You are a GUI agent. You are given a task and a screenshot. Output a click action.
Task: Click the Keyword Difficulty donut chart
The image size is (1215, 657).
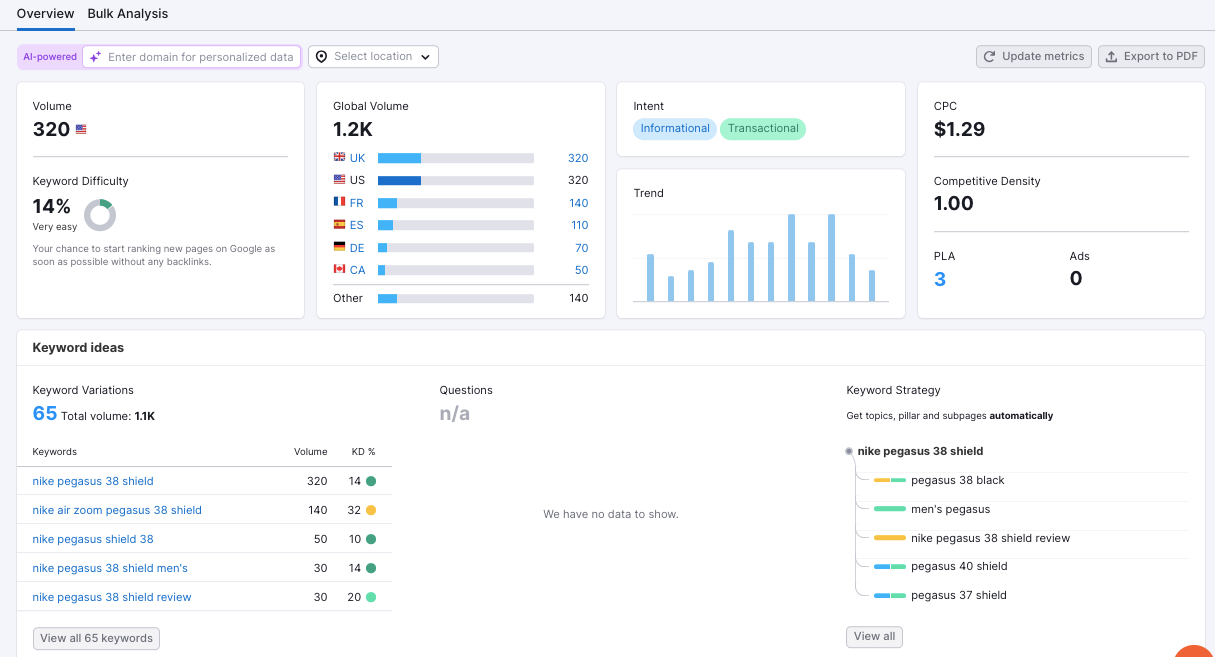tap(99, 215)
